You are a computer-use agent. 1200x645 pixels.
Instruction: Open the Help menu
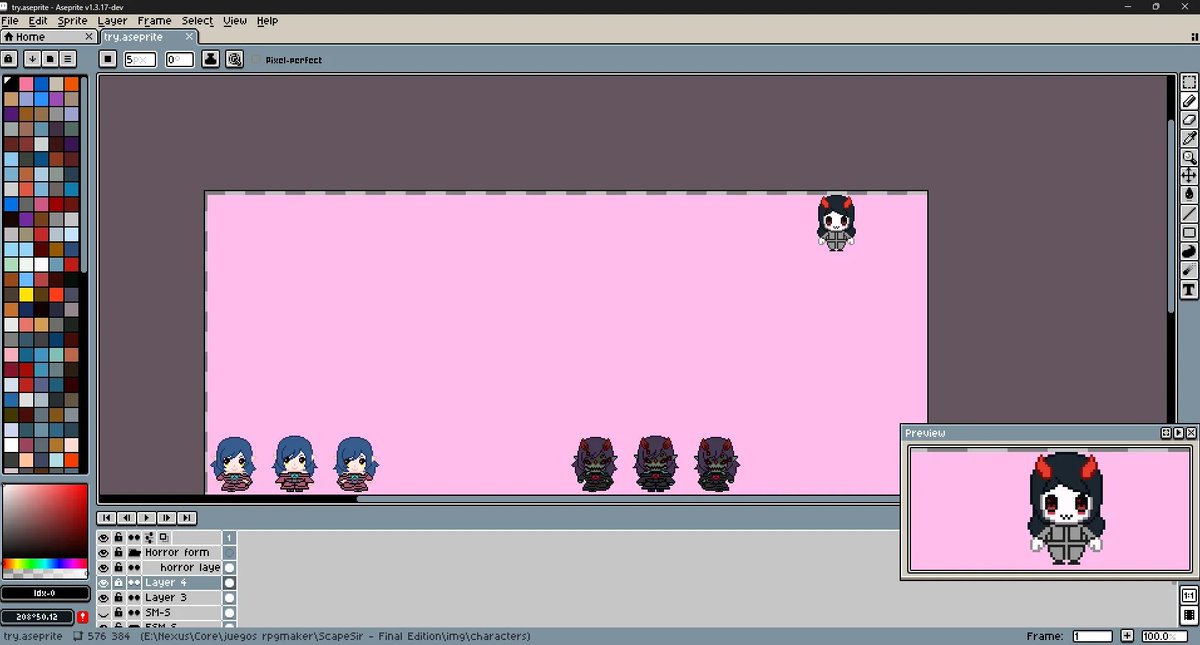(x=267, y=20)
